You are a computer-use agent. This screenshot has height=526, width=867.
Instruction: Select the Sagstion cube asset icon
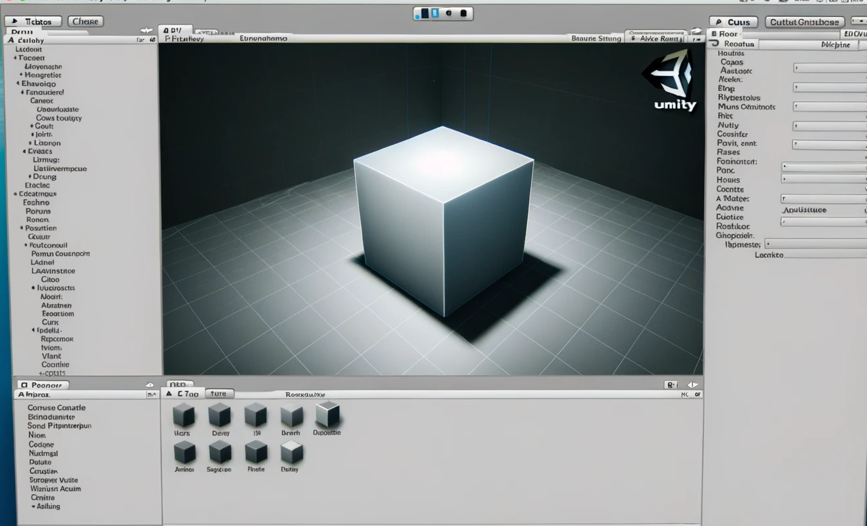click(x=219, y=453)
